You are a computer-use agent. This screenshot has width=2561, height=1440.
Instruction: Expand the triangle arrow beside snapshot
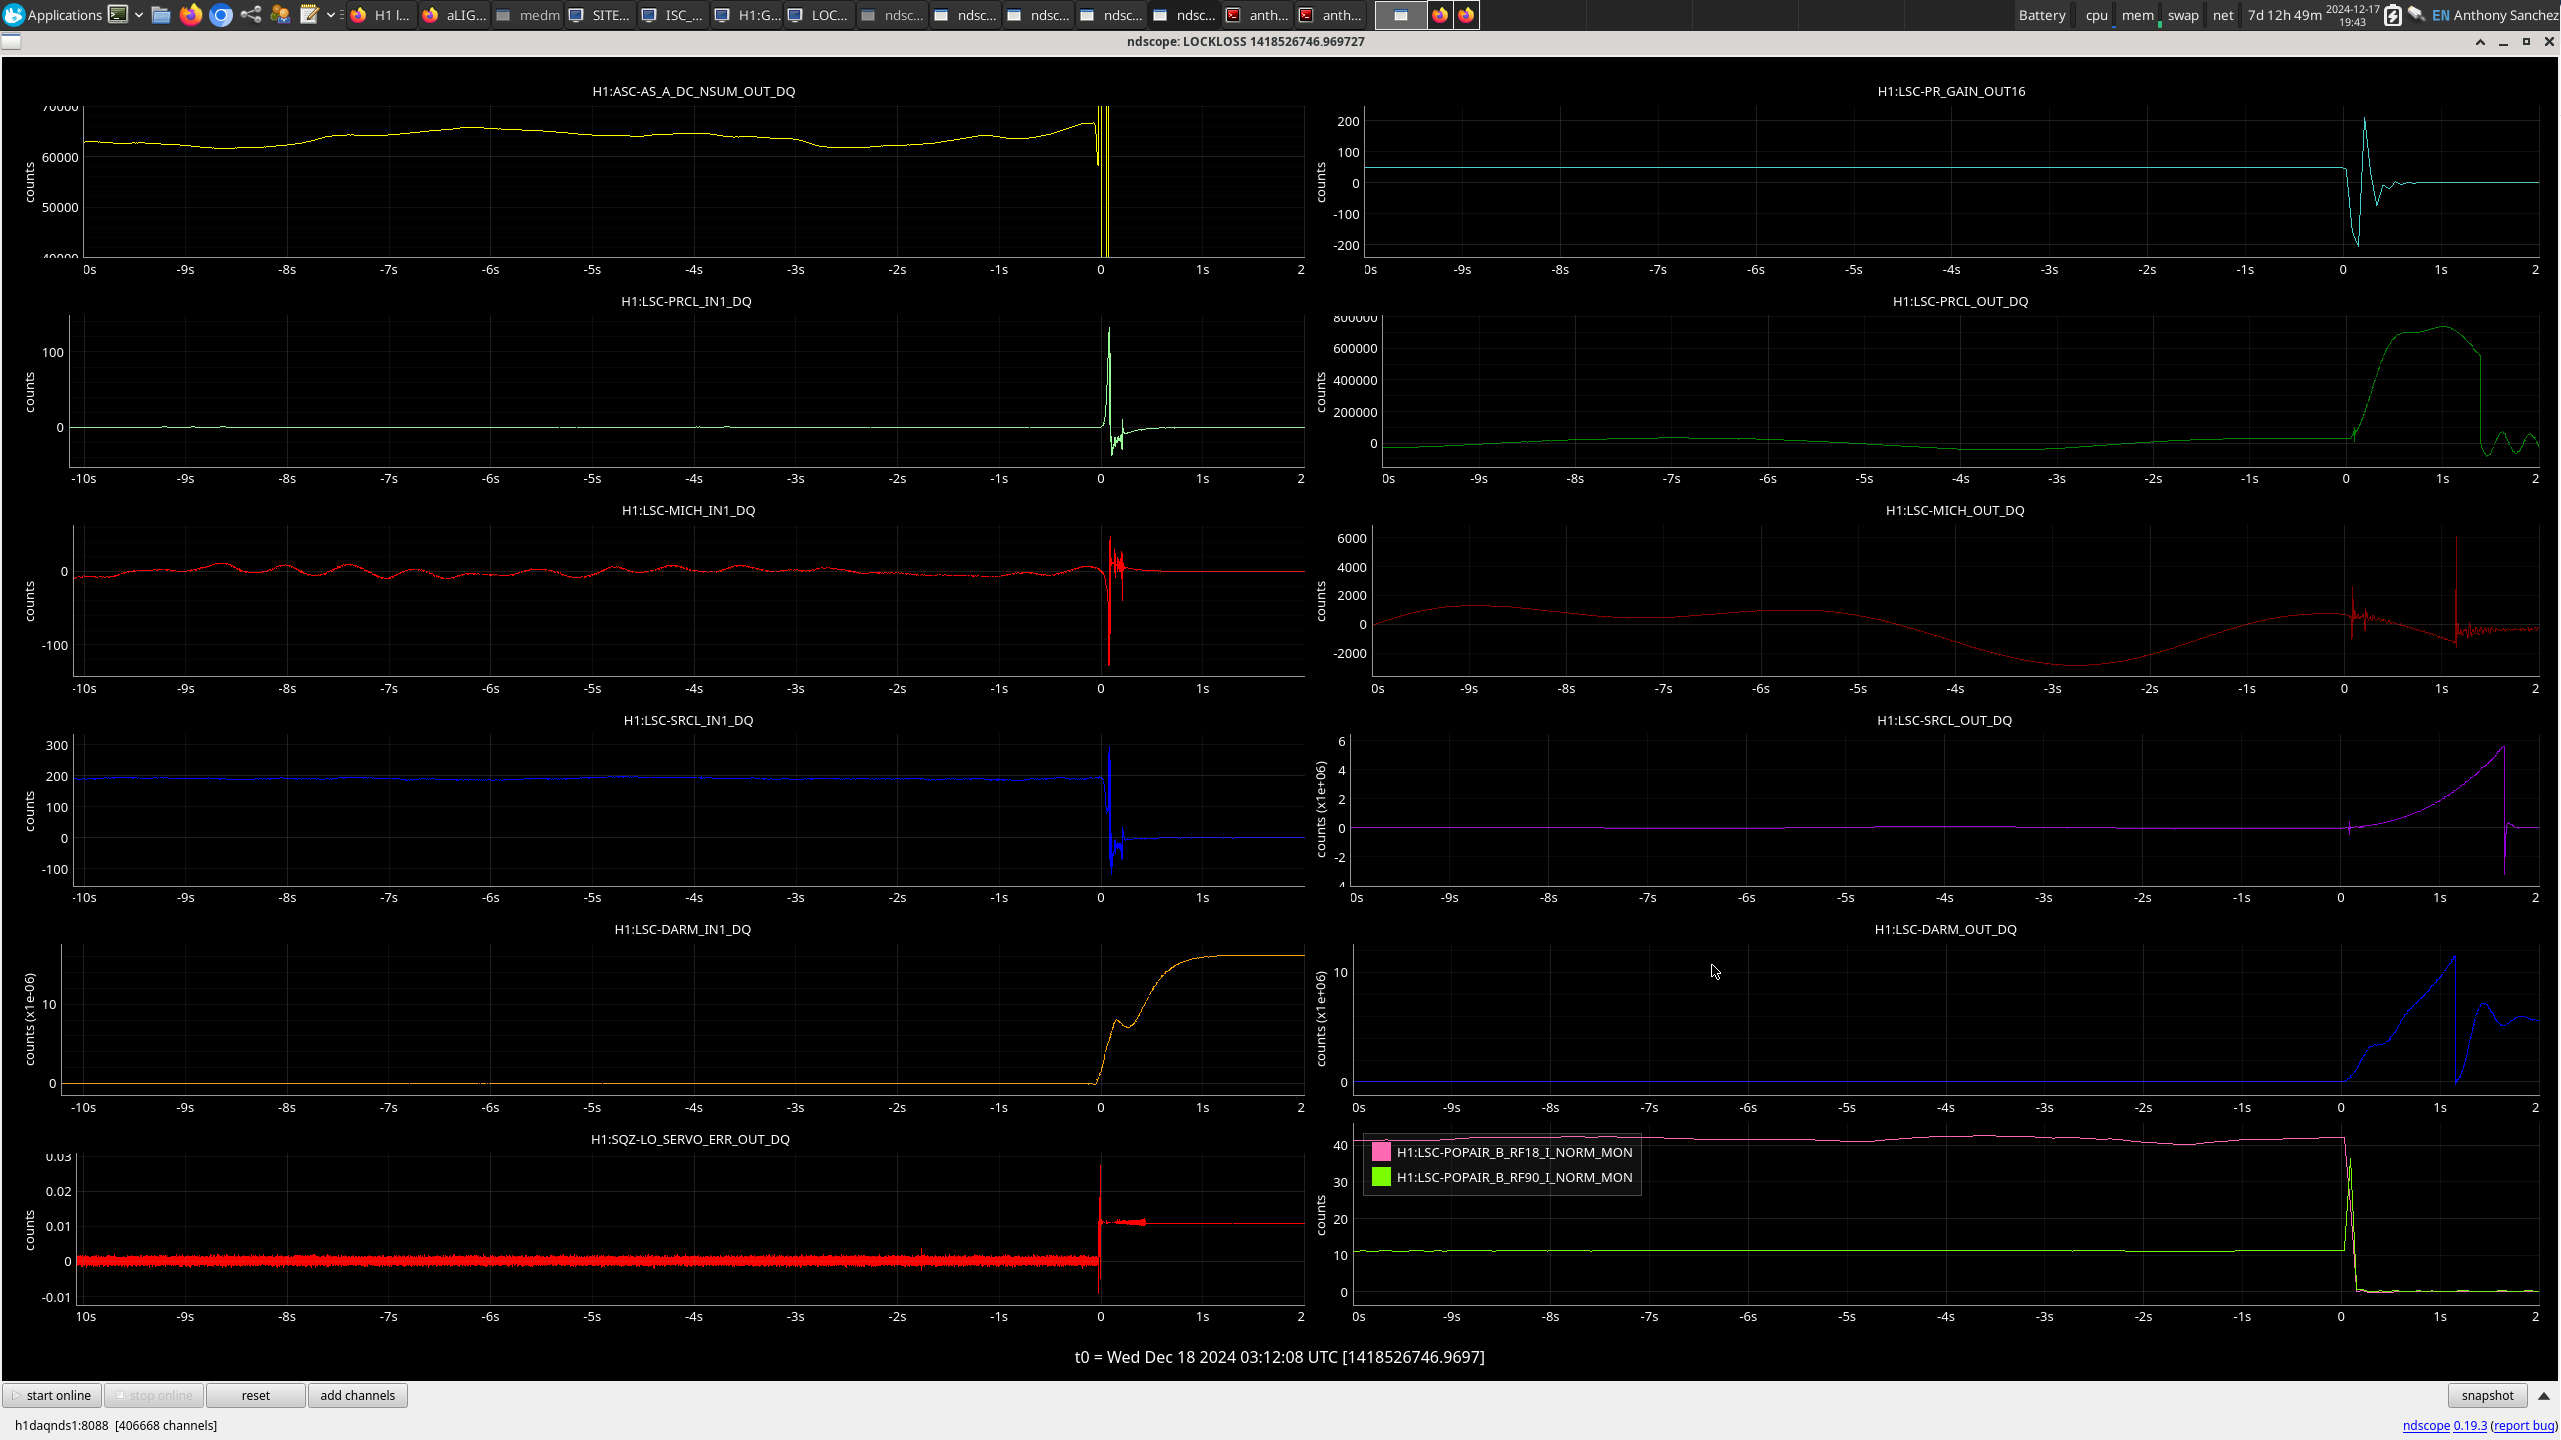pyautogui.click(x=2544, y=1396)
